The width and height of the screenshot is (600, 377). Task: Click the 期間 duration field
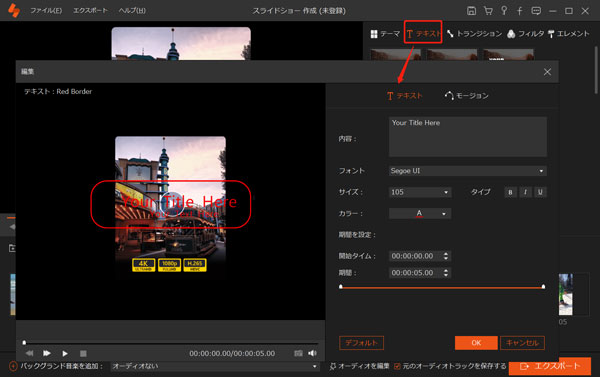coord(415,273)
